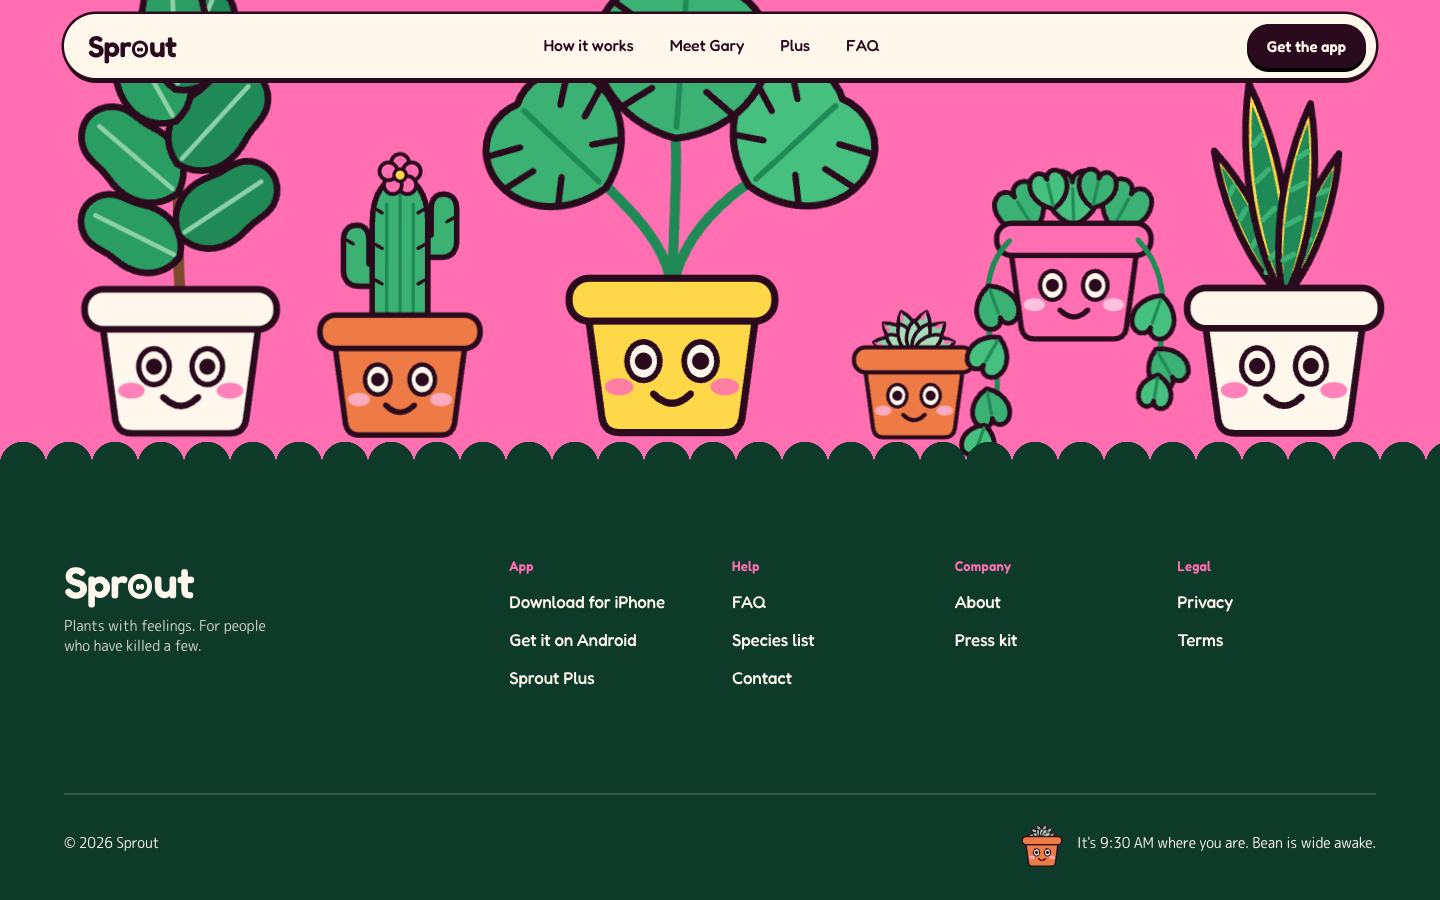The image size is (1440, 900).
Task: Click the '© 2026 Sprout' copyright text
Action: (x=111, y=843)
